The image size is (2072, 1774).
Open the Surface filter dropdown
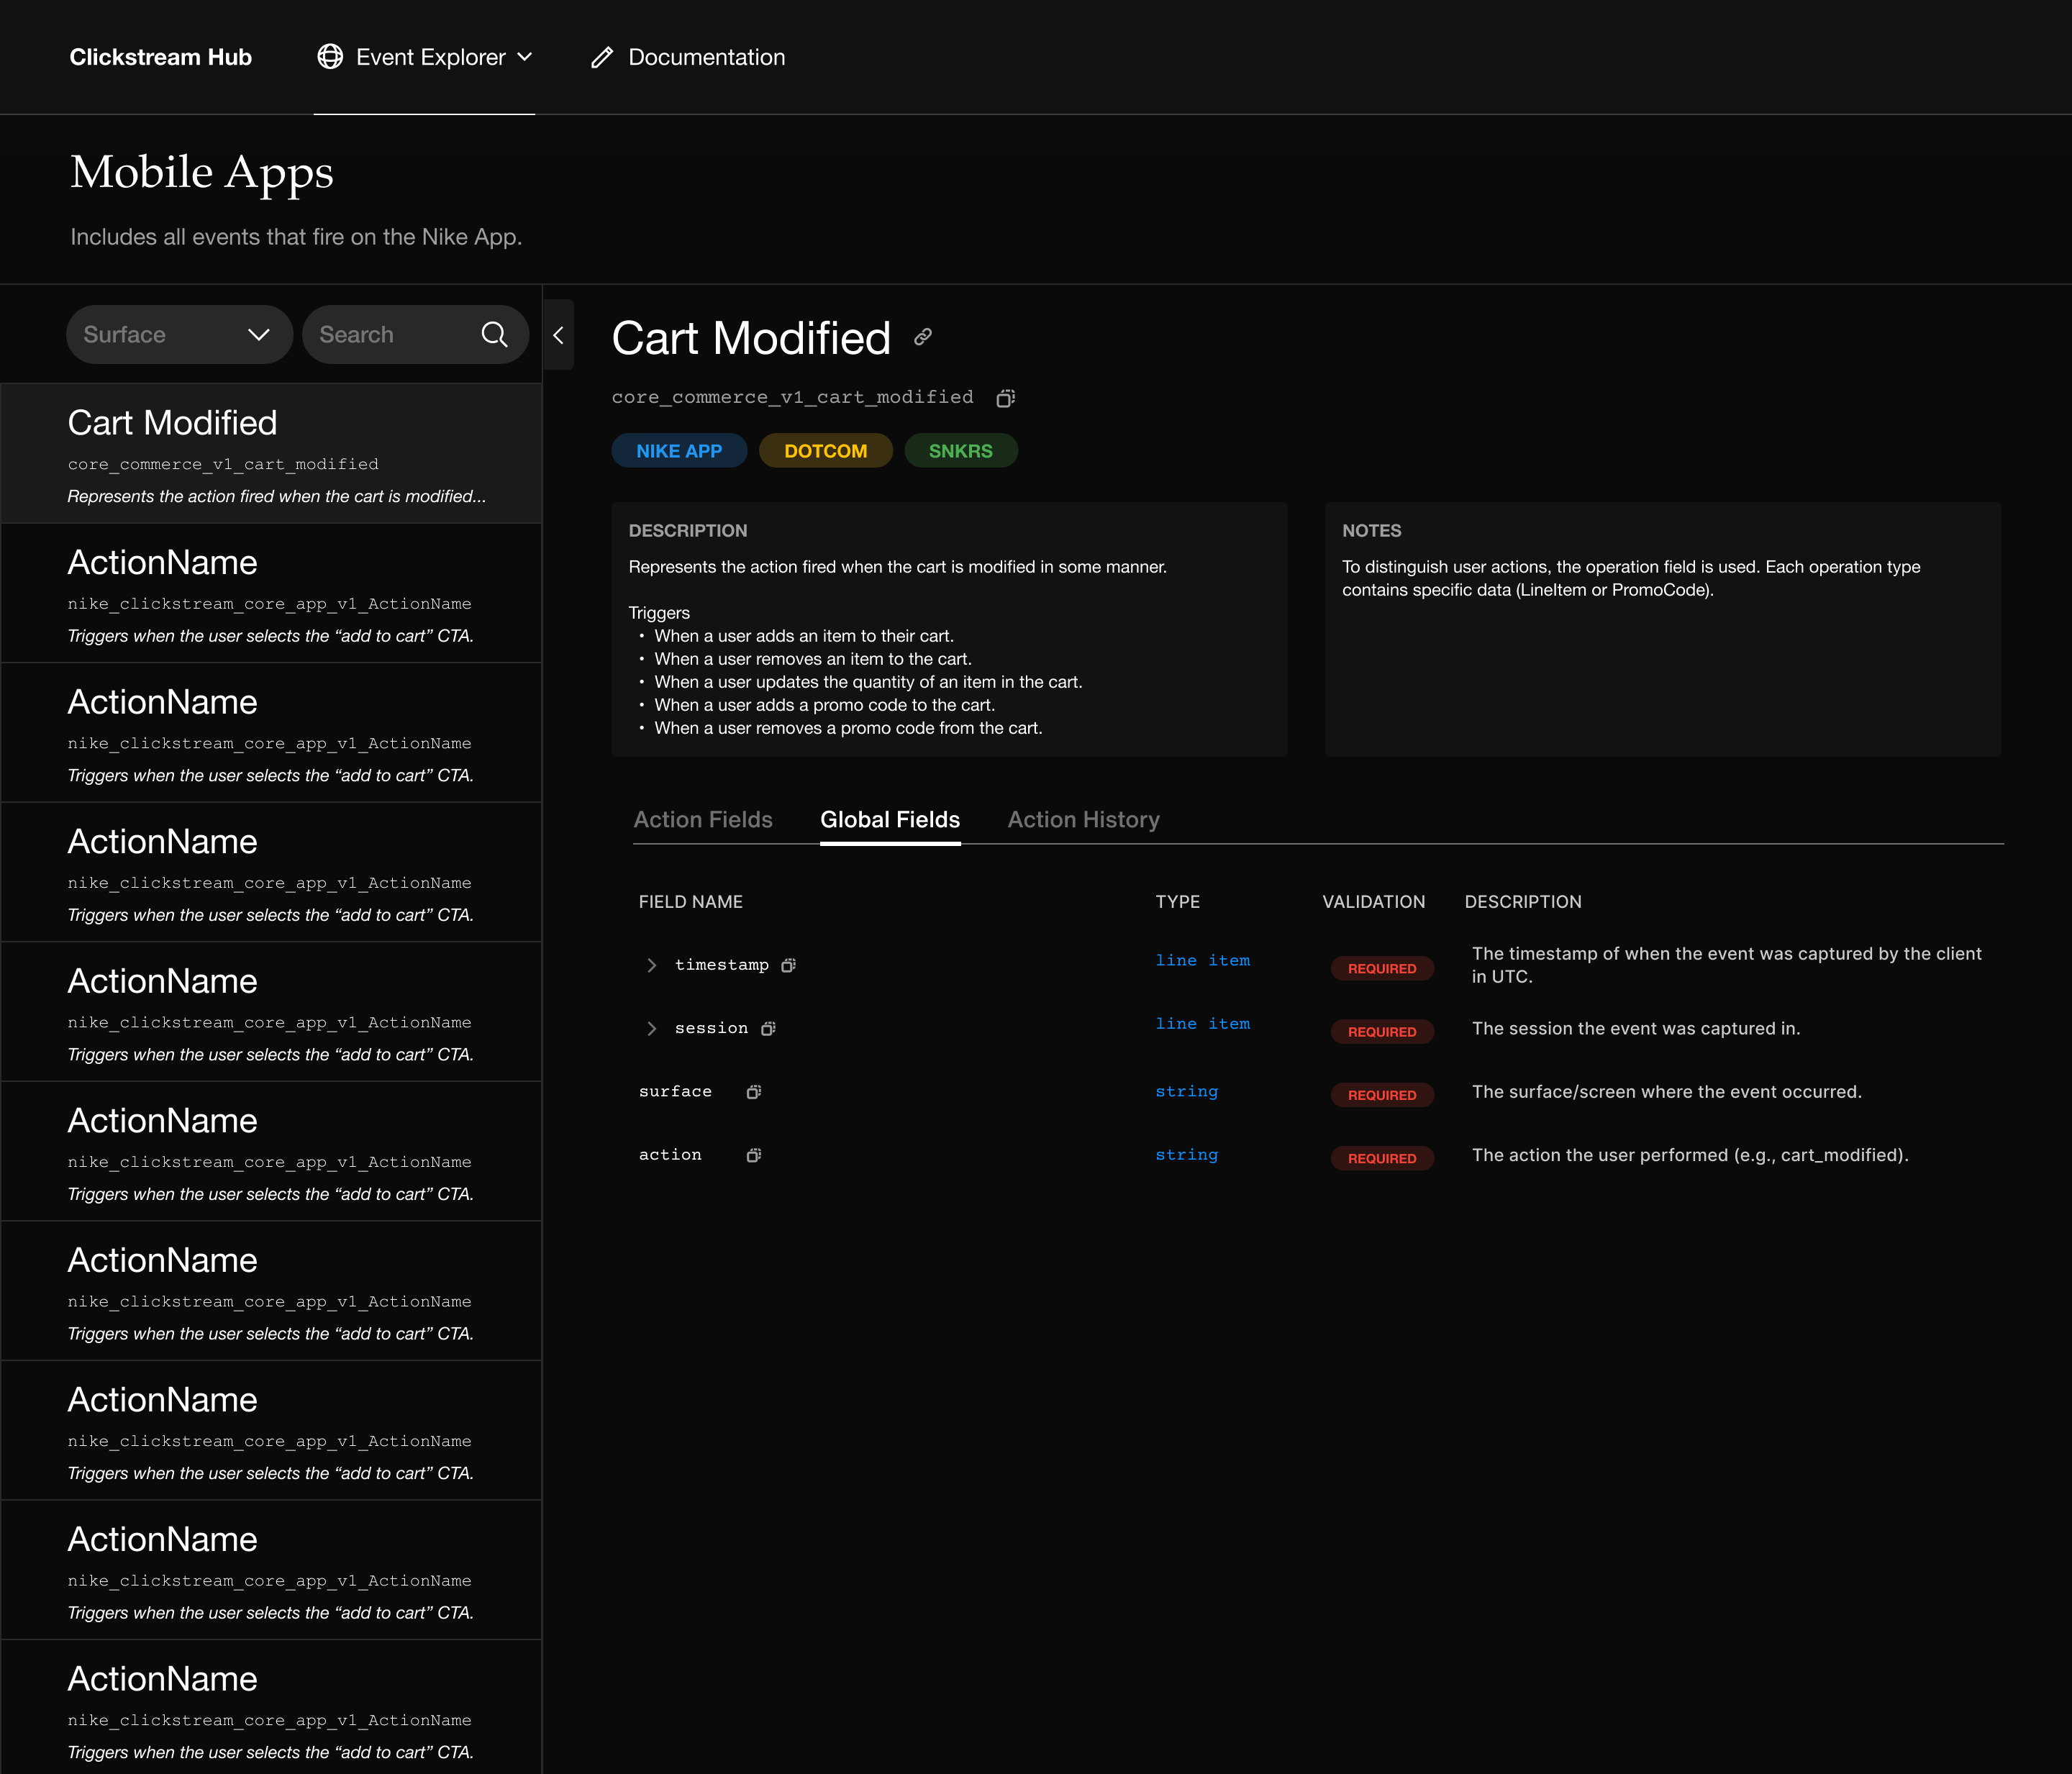179,334
